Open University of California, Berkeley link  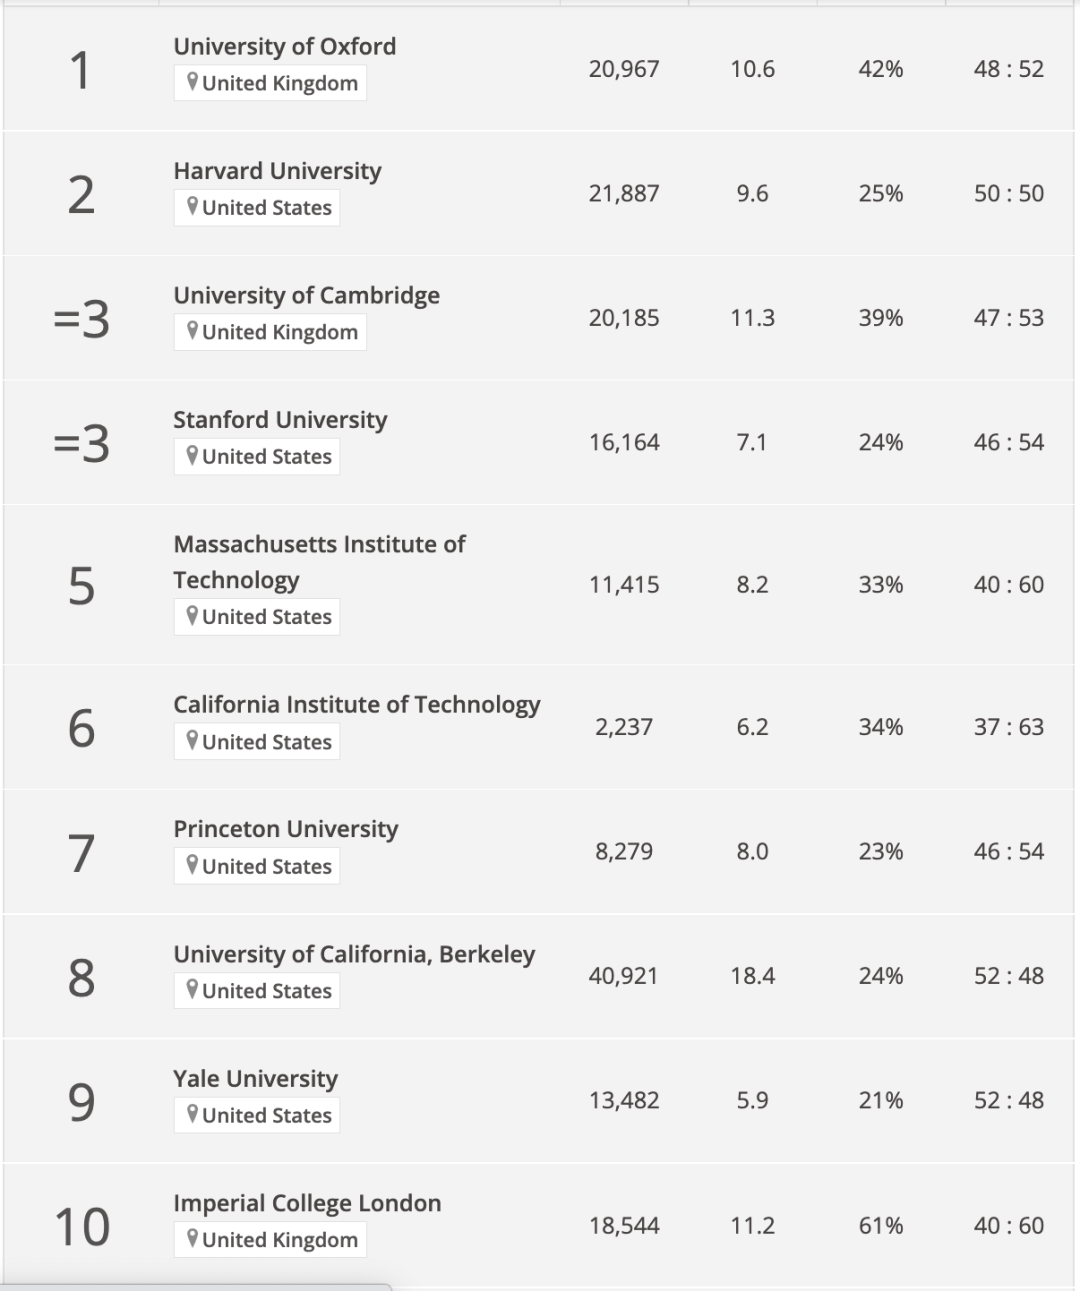pyautogui.click(x=354, y=954)
